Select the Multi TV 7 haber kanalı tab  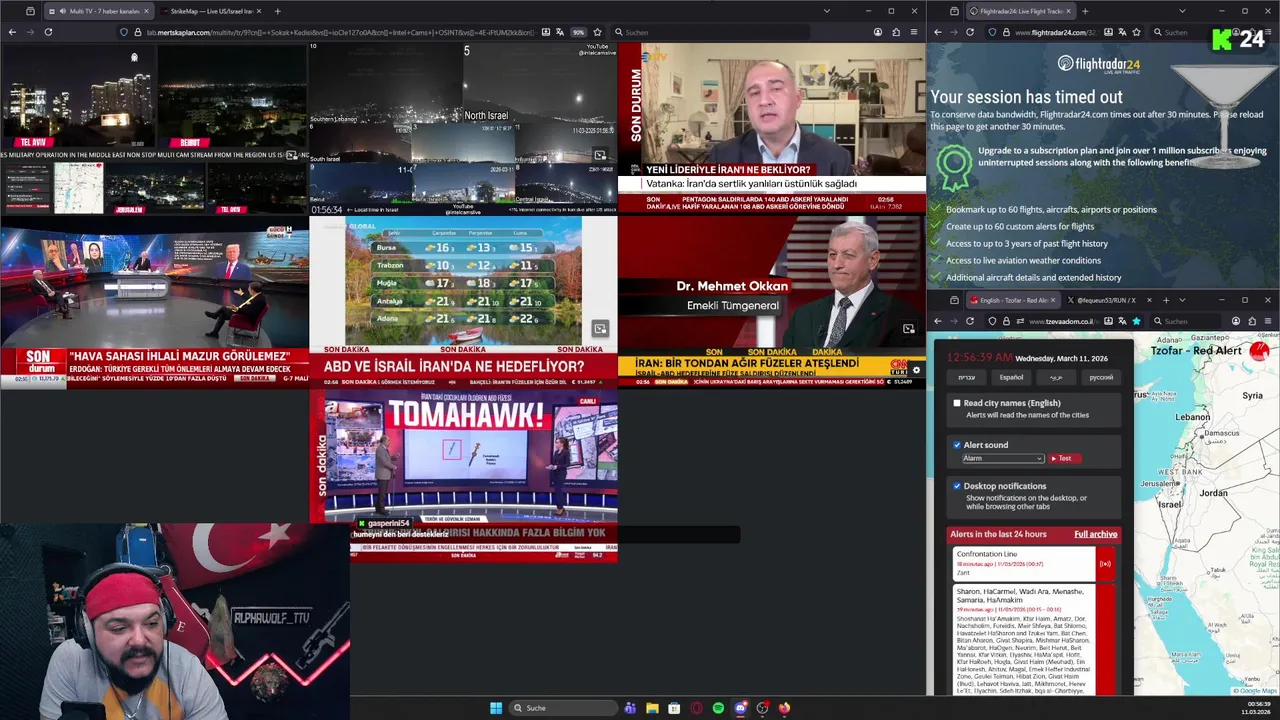(x=97, y=11)
